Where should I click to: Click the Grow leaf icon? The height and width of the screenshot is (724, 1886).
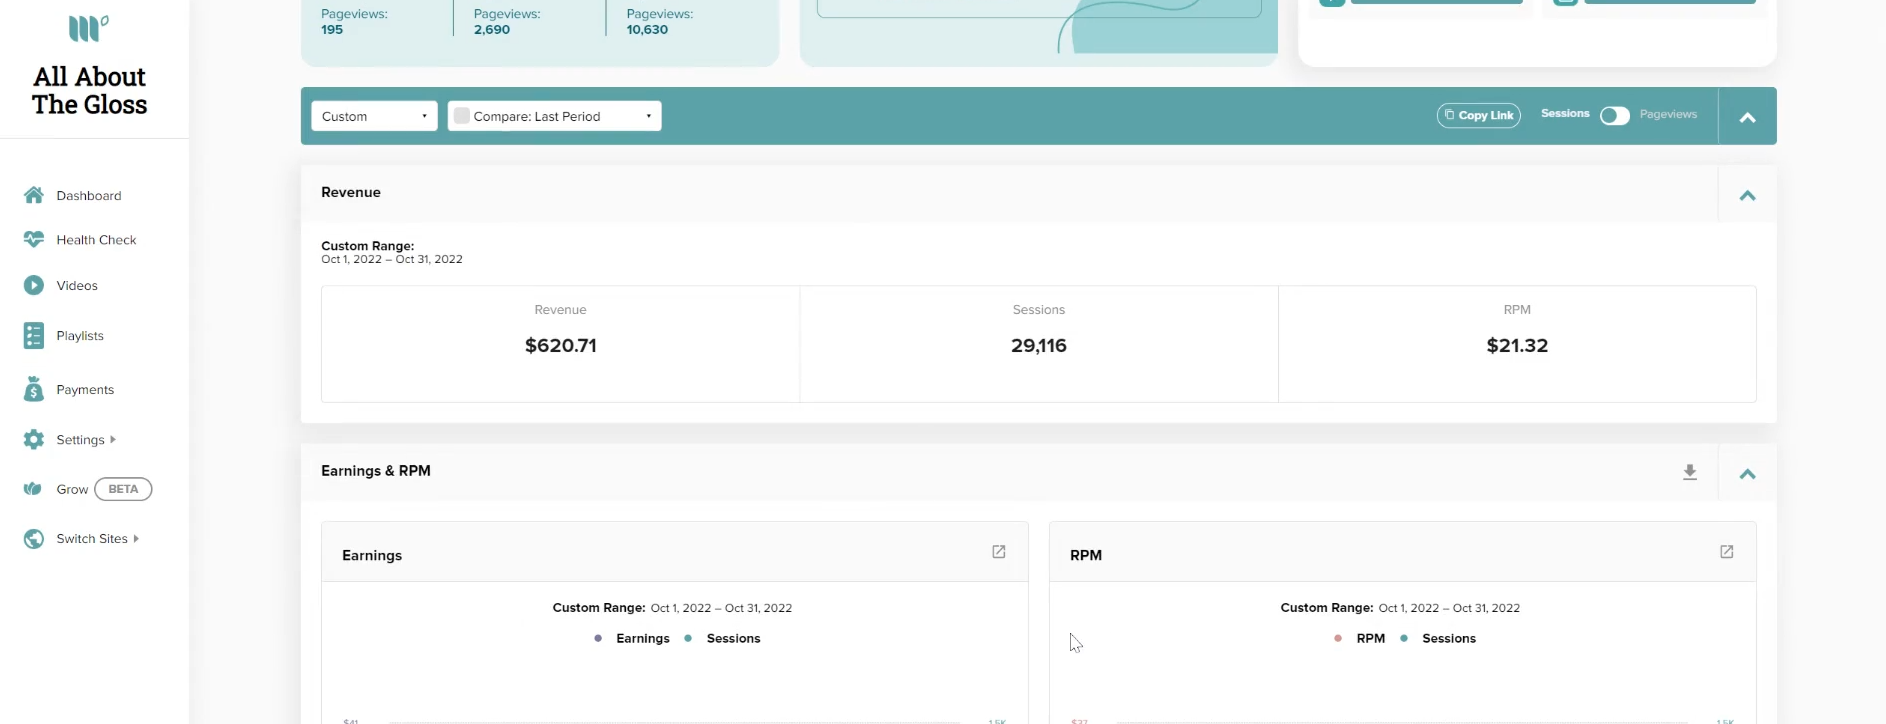tap(33, 489)
